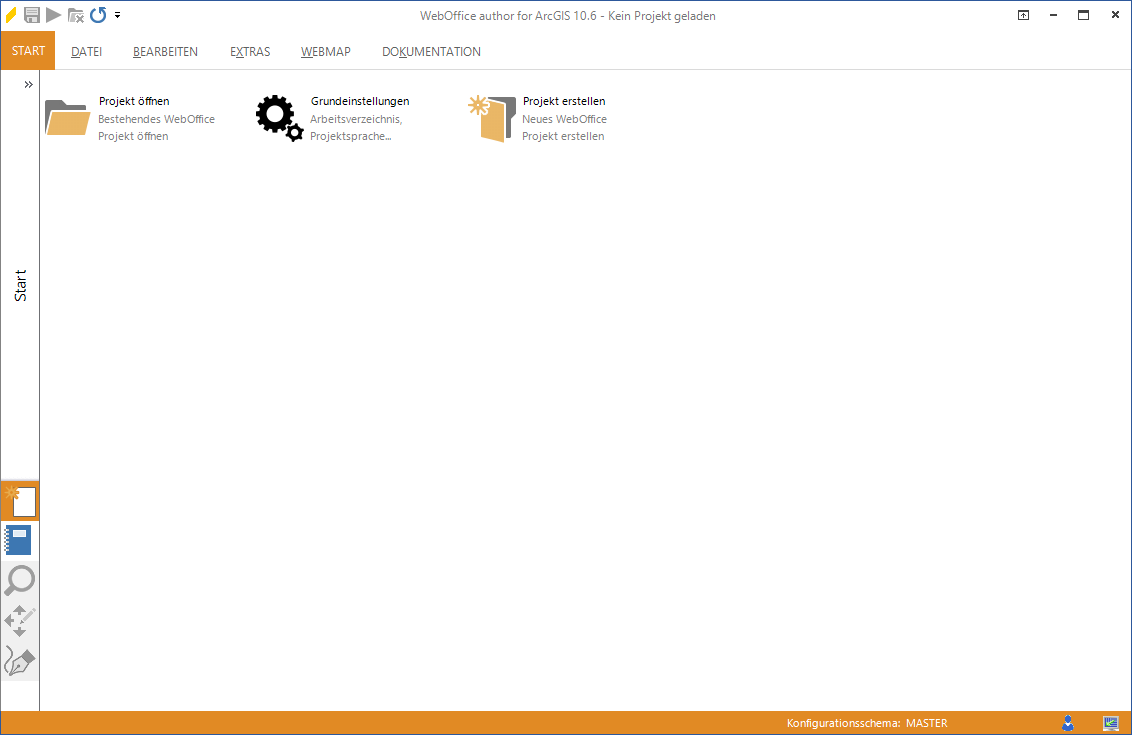The image size is (1132, 735).
Task: Click the Projekt öffnen folder icon
Action: (67, 118)
